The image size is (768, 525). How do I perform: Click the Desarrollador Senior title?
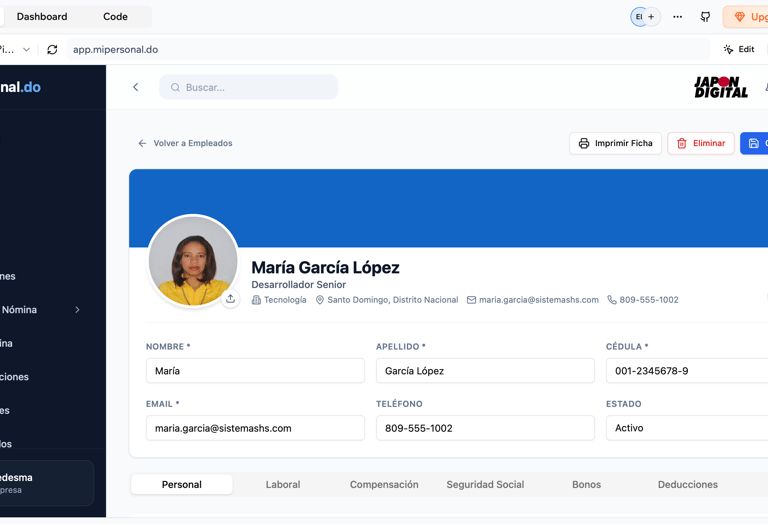[x=299, y=285]
